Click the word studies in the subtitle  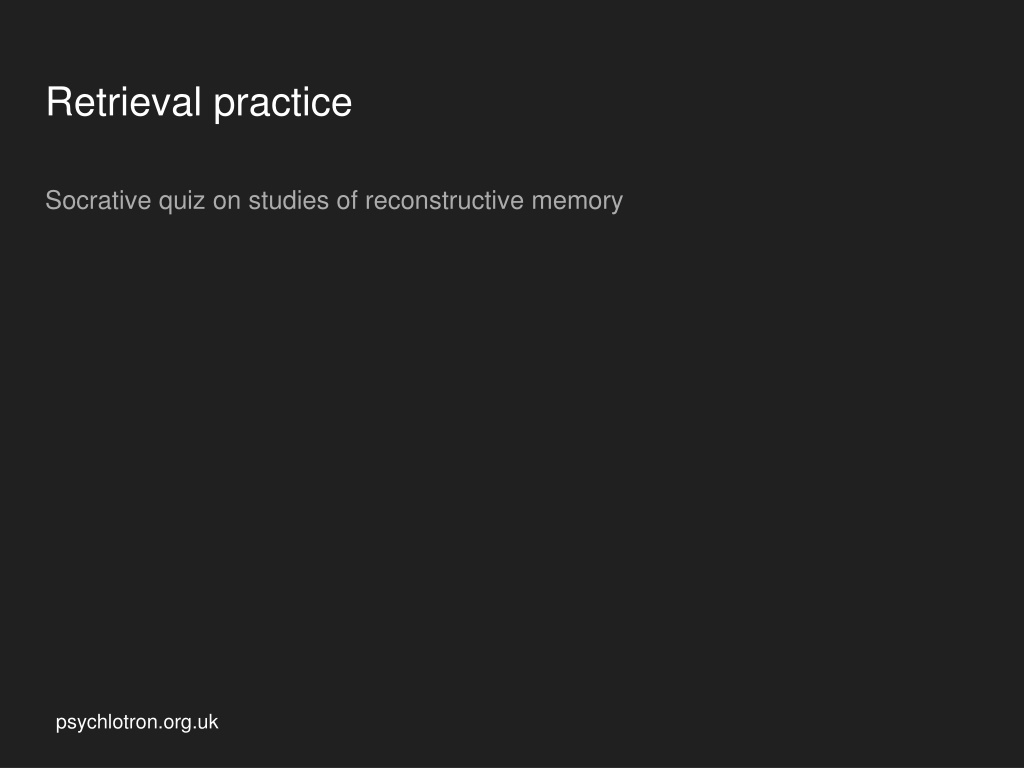[289, 200]
